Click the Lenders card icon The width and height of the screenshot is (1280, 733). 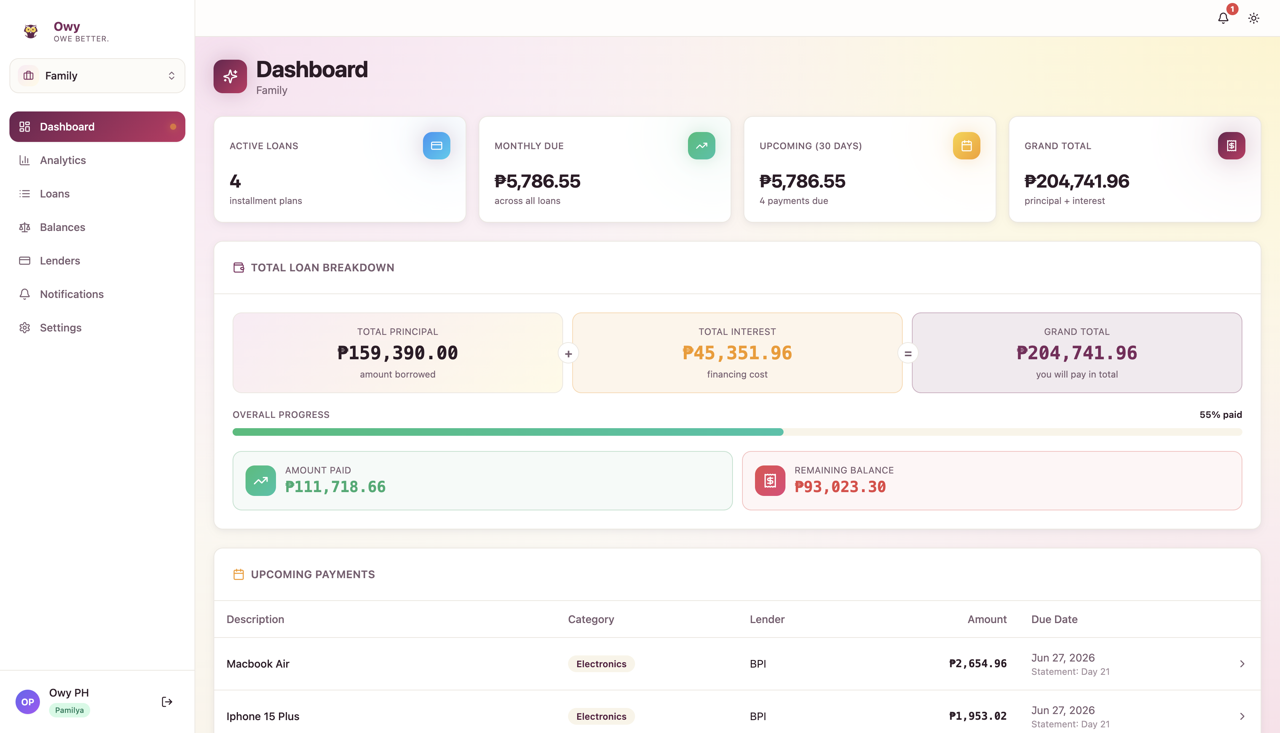click(25, 261)
